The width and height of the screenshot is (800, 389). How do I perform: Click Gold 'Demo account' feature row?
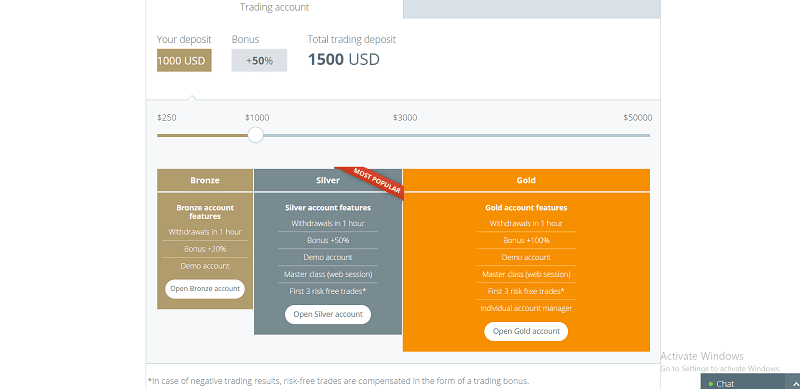[526, 257]
